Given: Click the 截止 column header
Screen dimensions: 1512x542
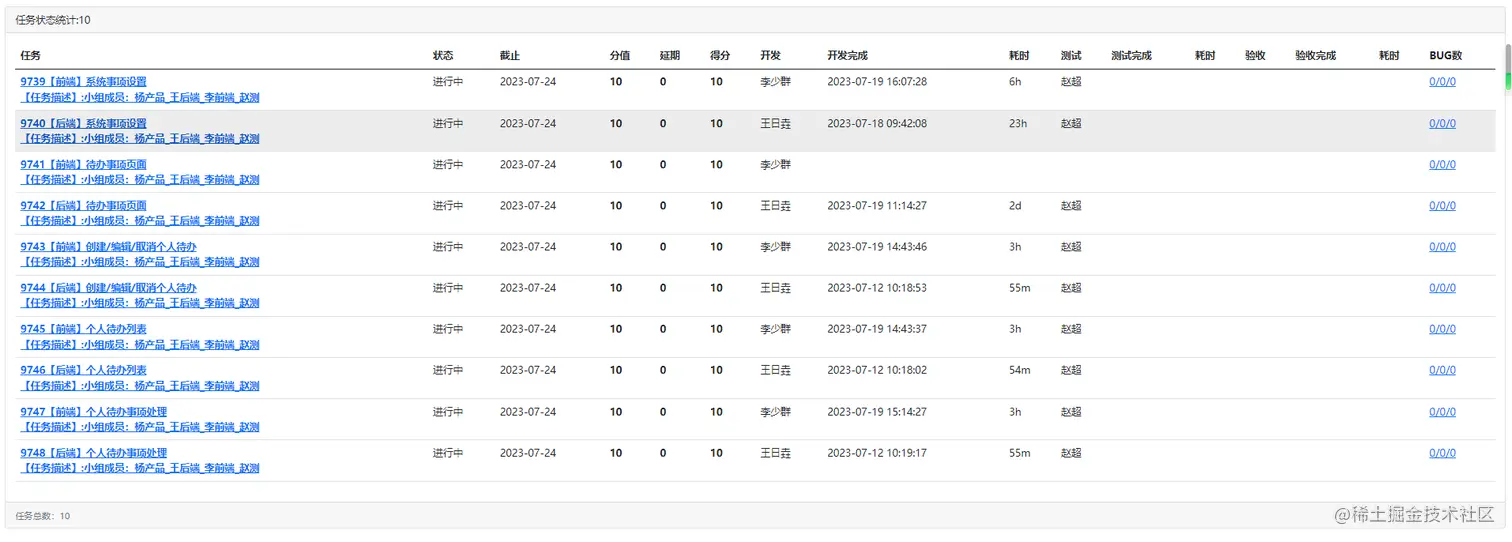Looking at the screenshot, I should 510,56.
